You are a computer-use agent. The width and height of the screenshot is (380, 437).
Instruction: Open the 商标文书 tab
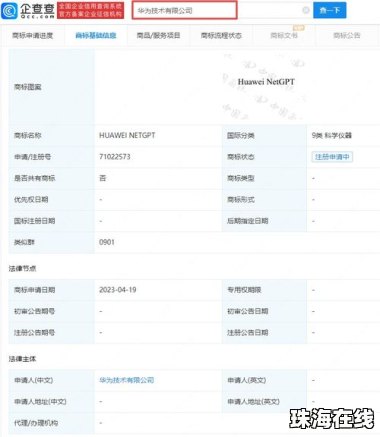[x=284, y=35]
